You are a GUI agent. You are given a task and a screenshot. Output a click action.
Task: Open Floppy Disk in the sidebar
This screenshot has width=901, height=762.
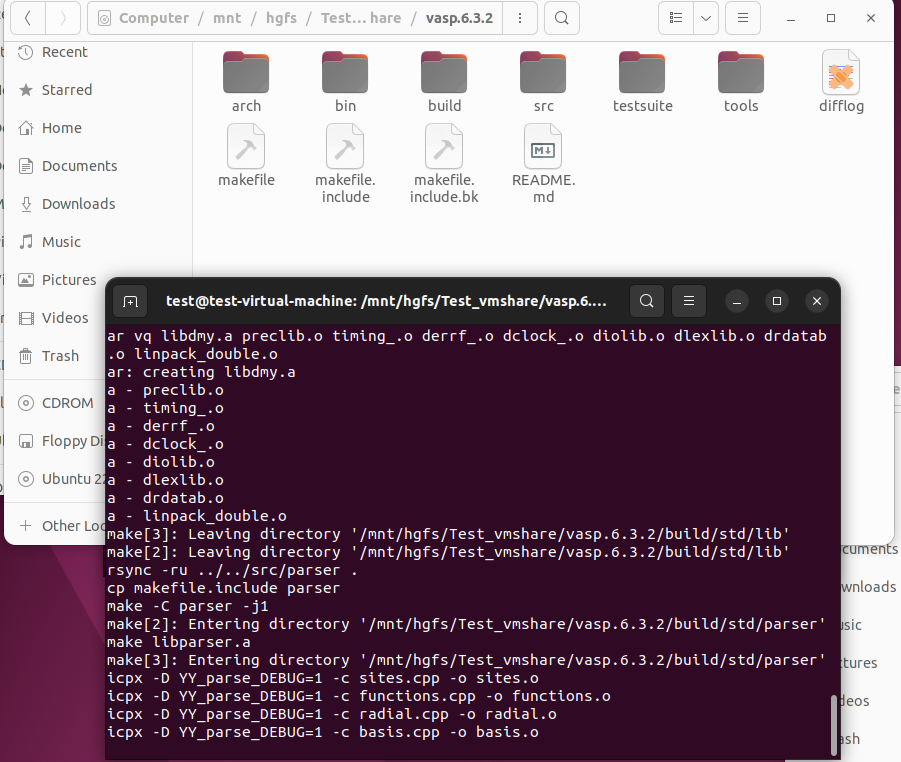coord(61,441)
